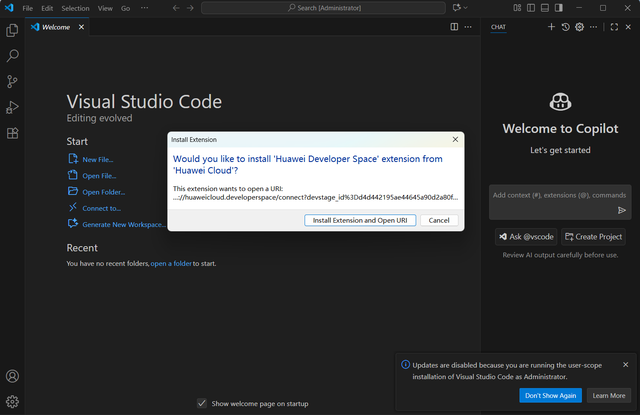
Task: Open the Extensions view
Action: click(x=12, y=133)
